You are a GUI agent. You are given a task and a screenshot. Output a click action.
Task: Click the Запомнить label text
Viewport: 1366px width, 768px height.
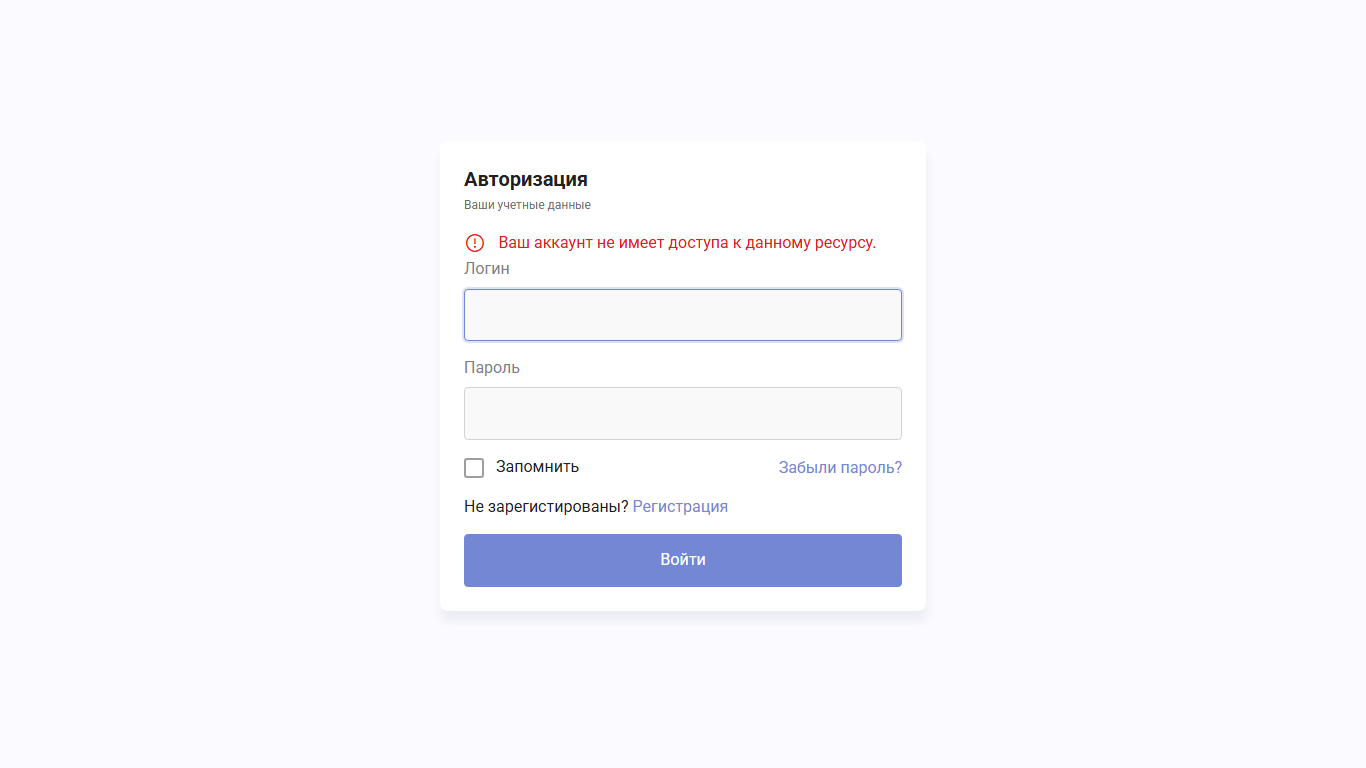(x=537, y=467)
